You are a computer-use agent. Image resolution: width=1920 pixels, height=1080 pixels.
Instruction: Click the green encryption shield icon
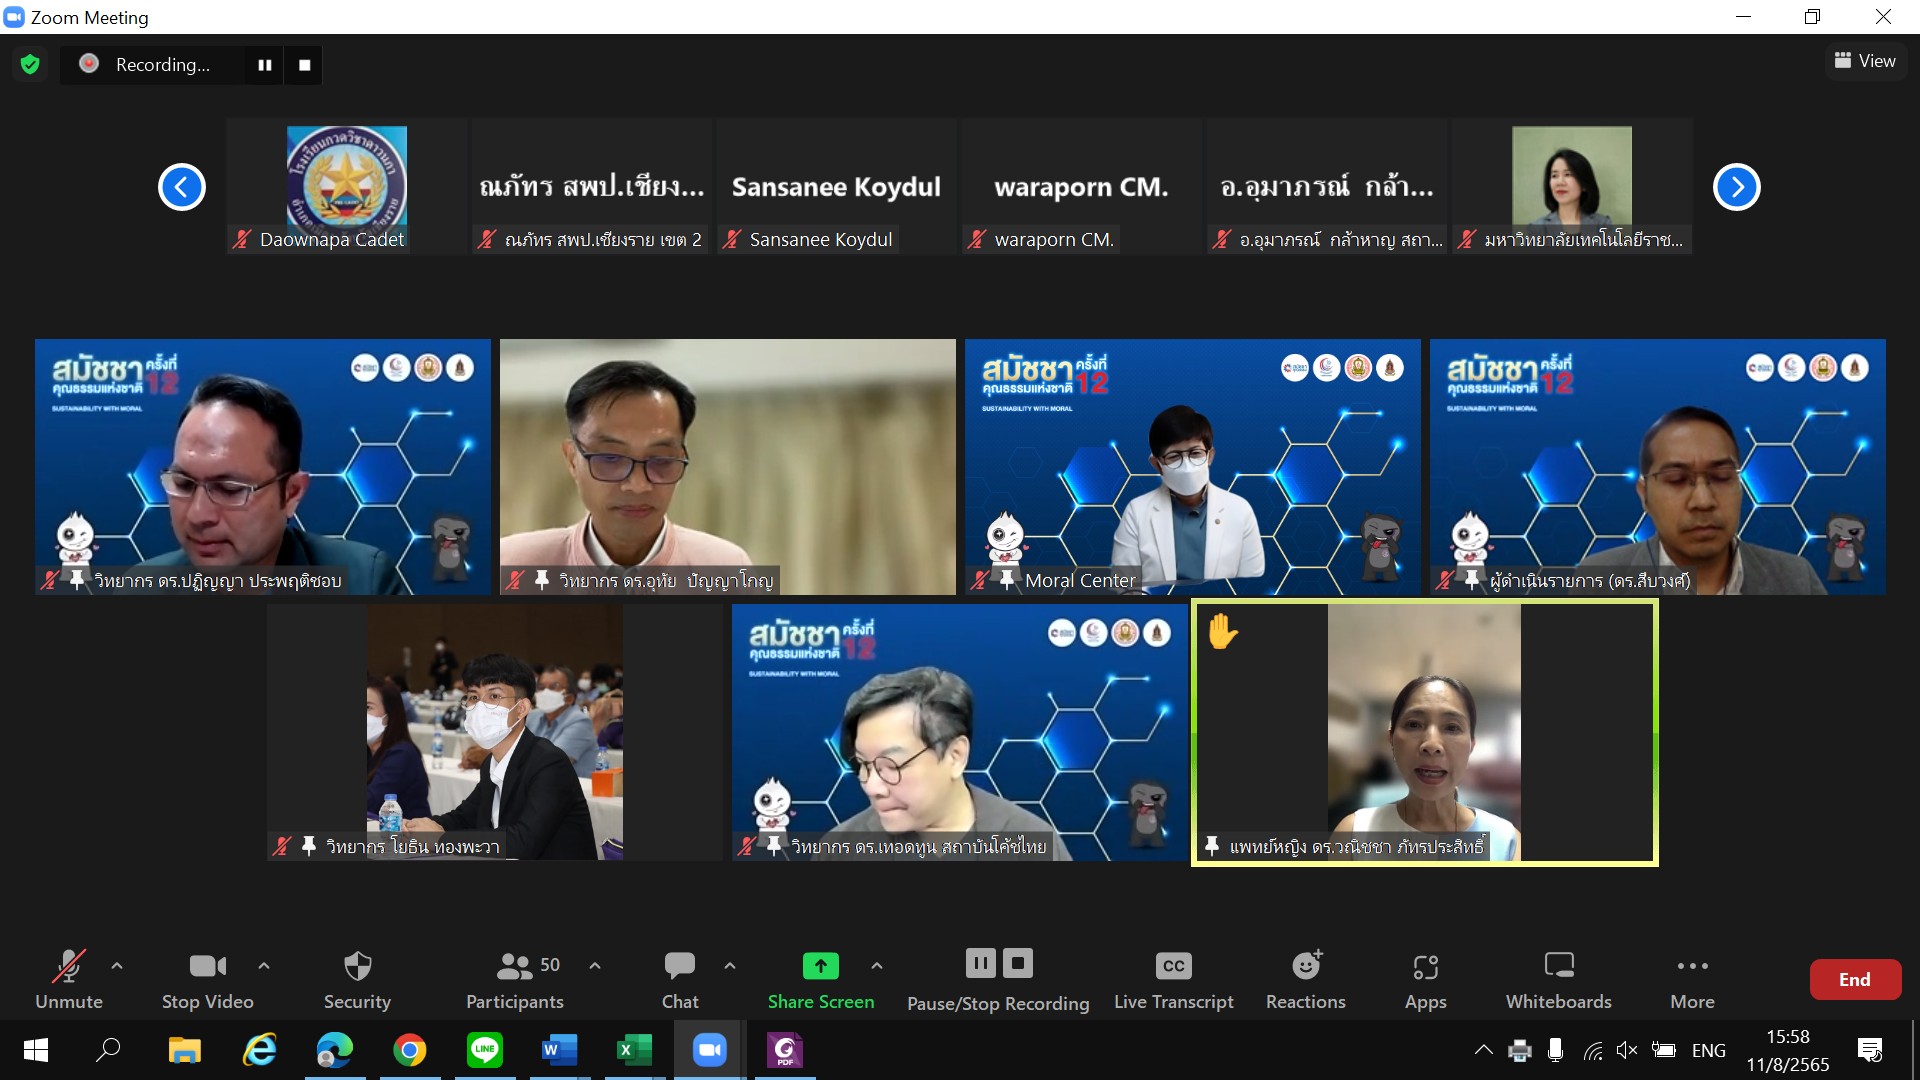(30, 65)
